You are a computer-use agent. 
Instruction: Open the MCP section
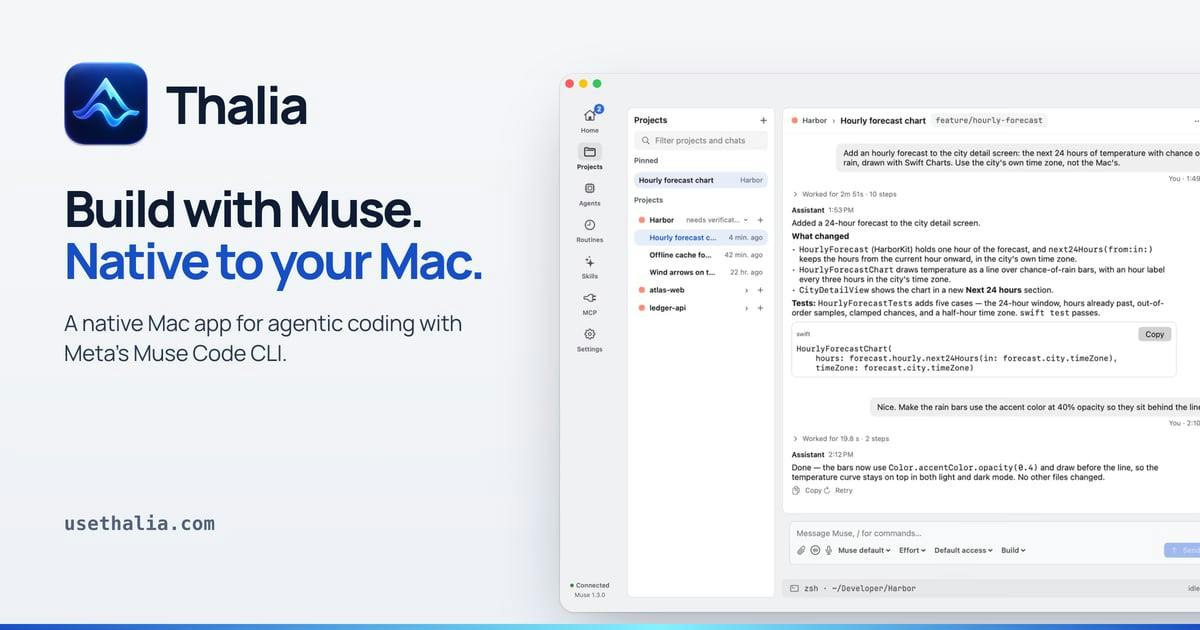coord(590,302)
